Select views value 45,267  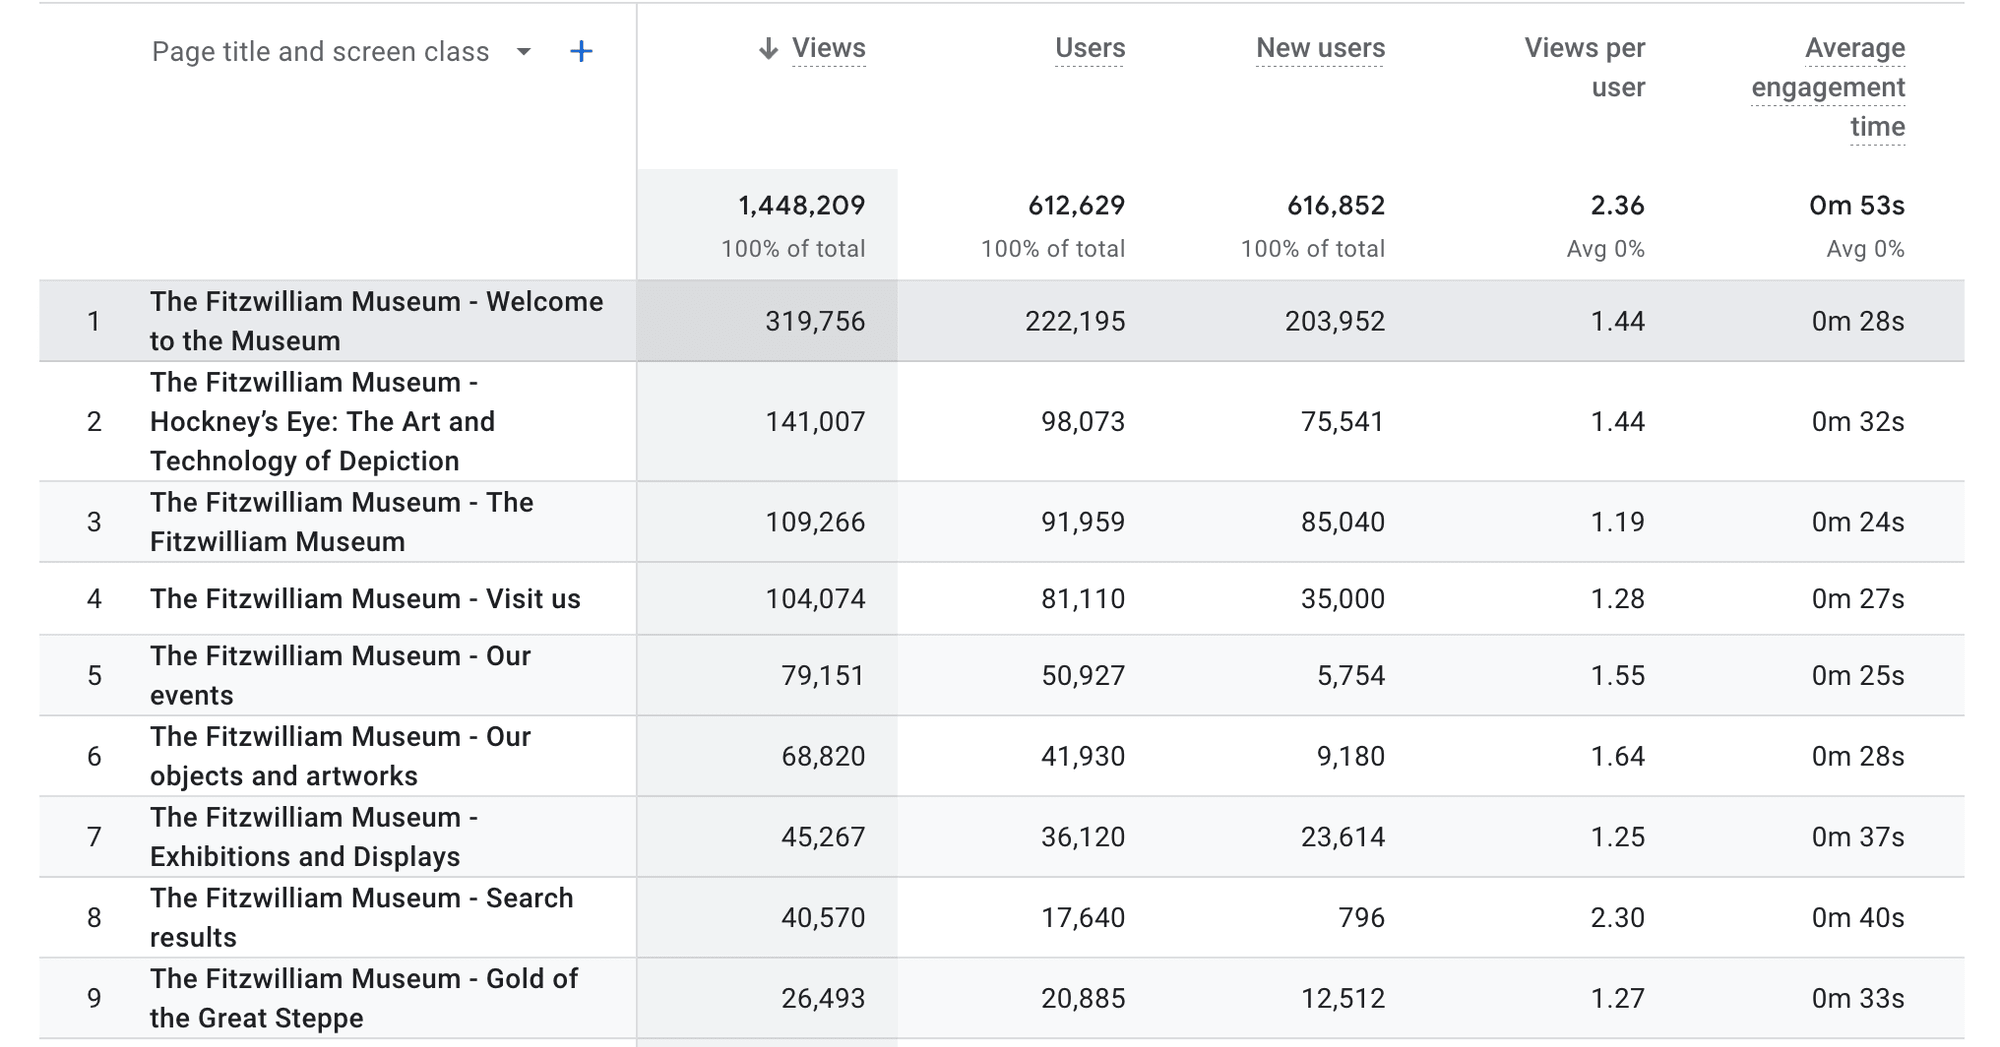[823, 837]
